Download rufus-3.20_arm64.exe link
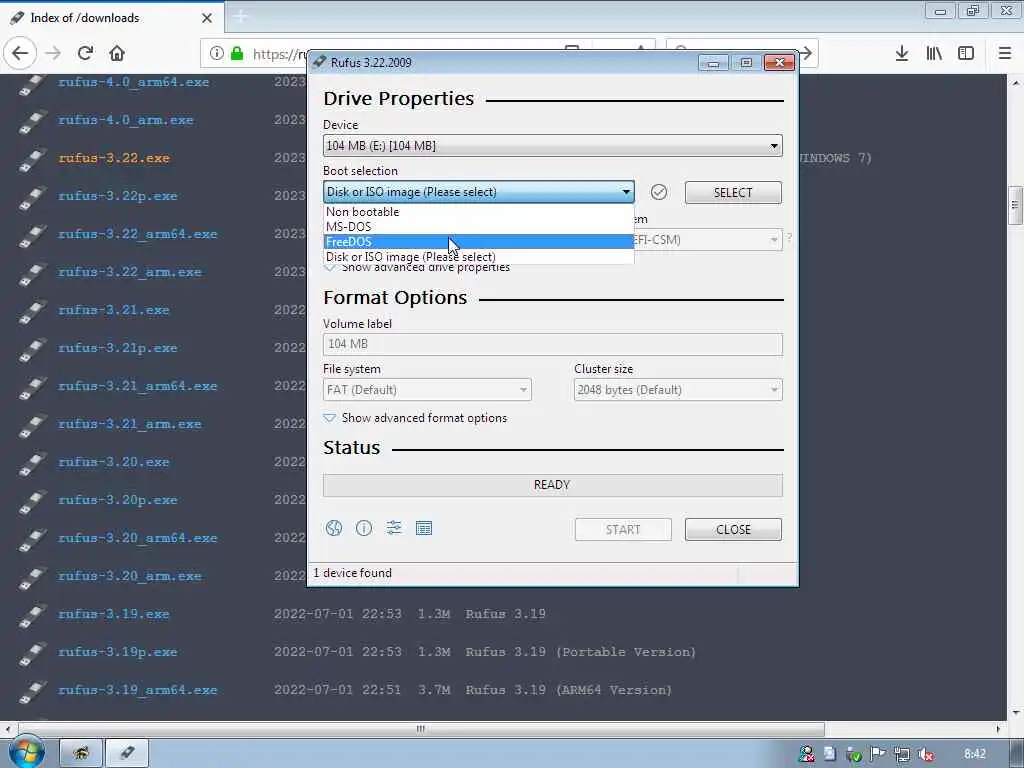Screen dimensions: 1024x768 click(138, 538)
